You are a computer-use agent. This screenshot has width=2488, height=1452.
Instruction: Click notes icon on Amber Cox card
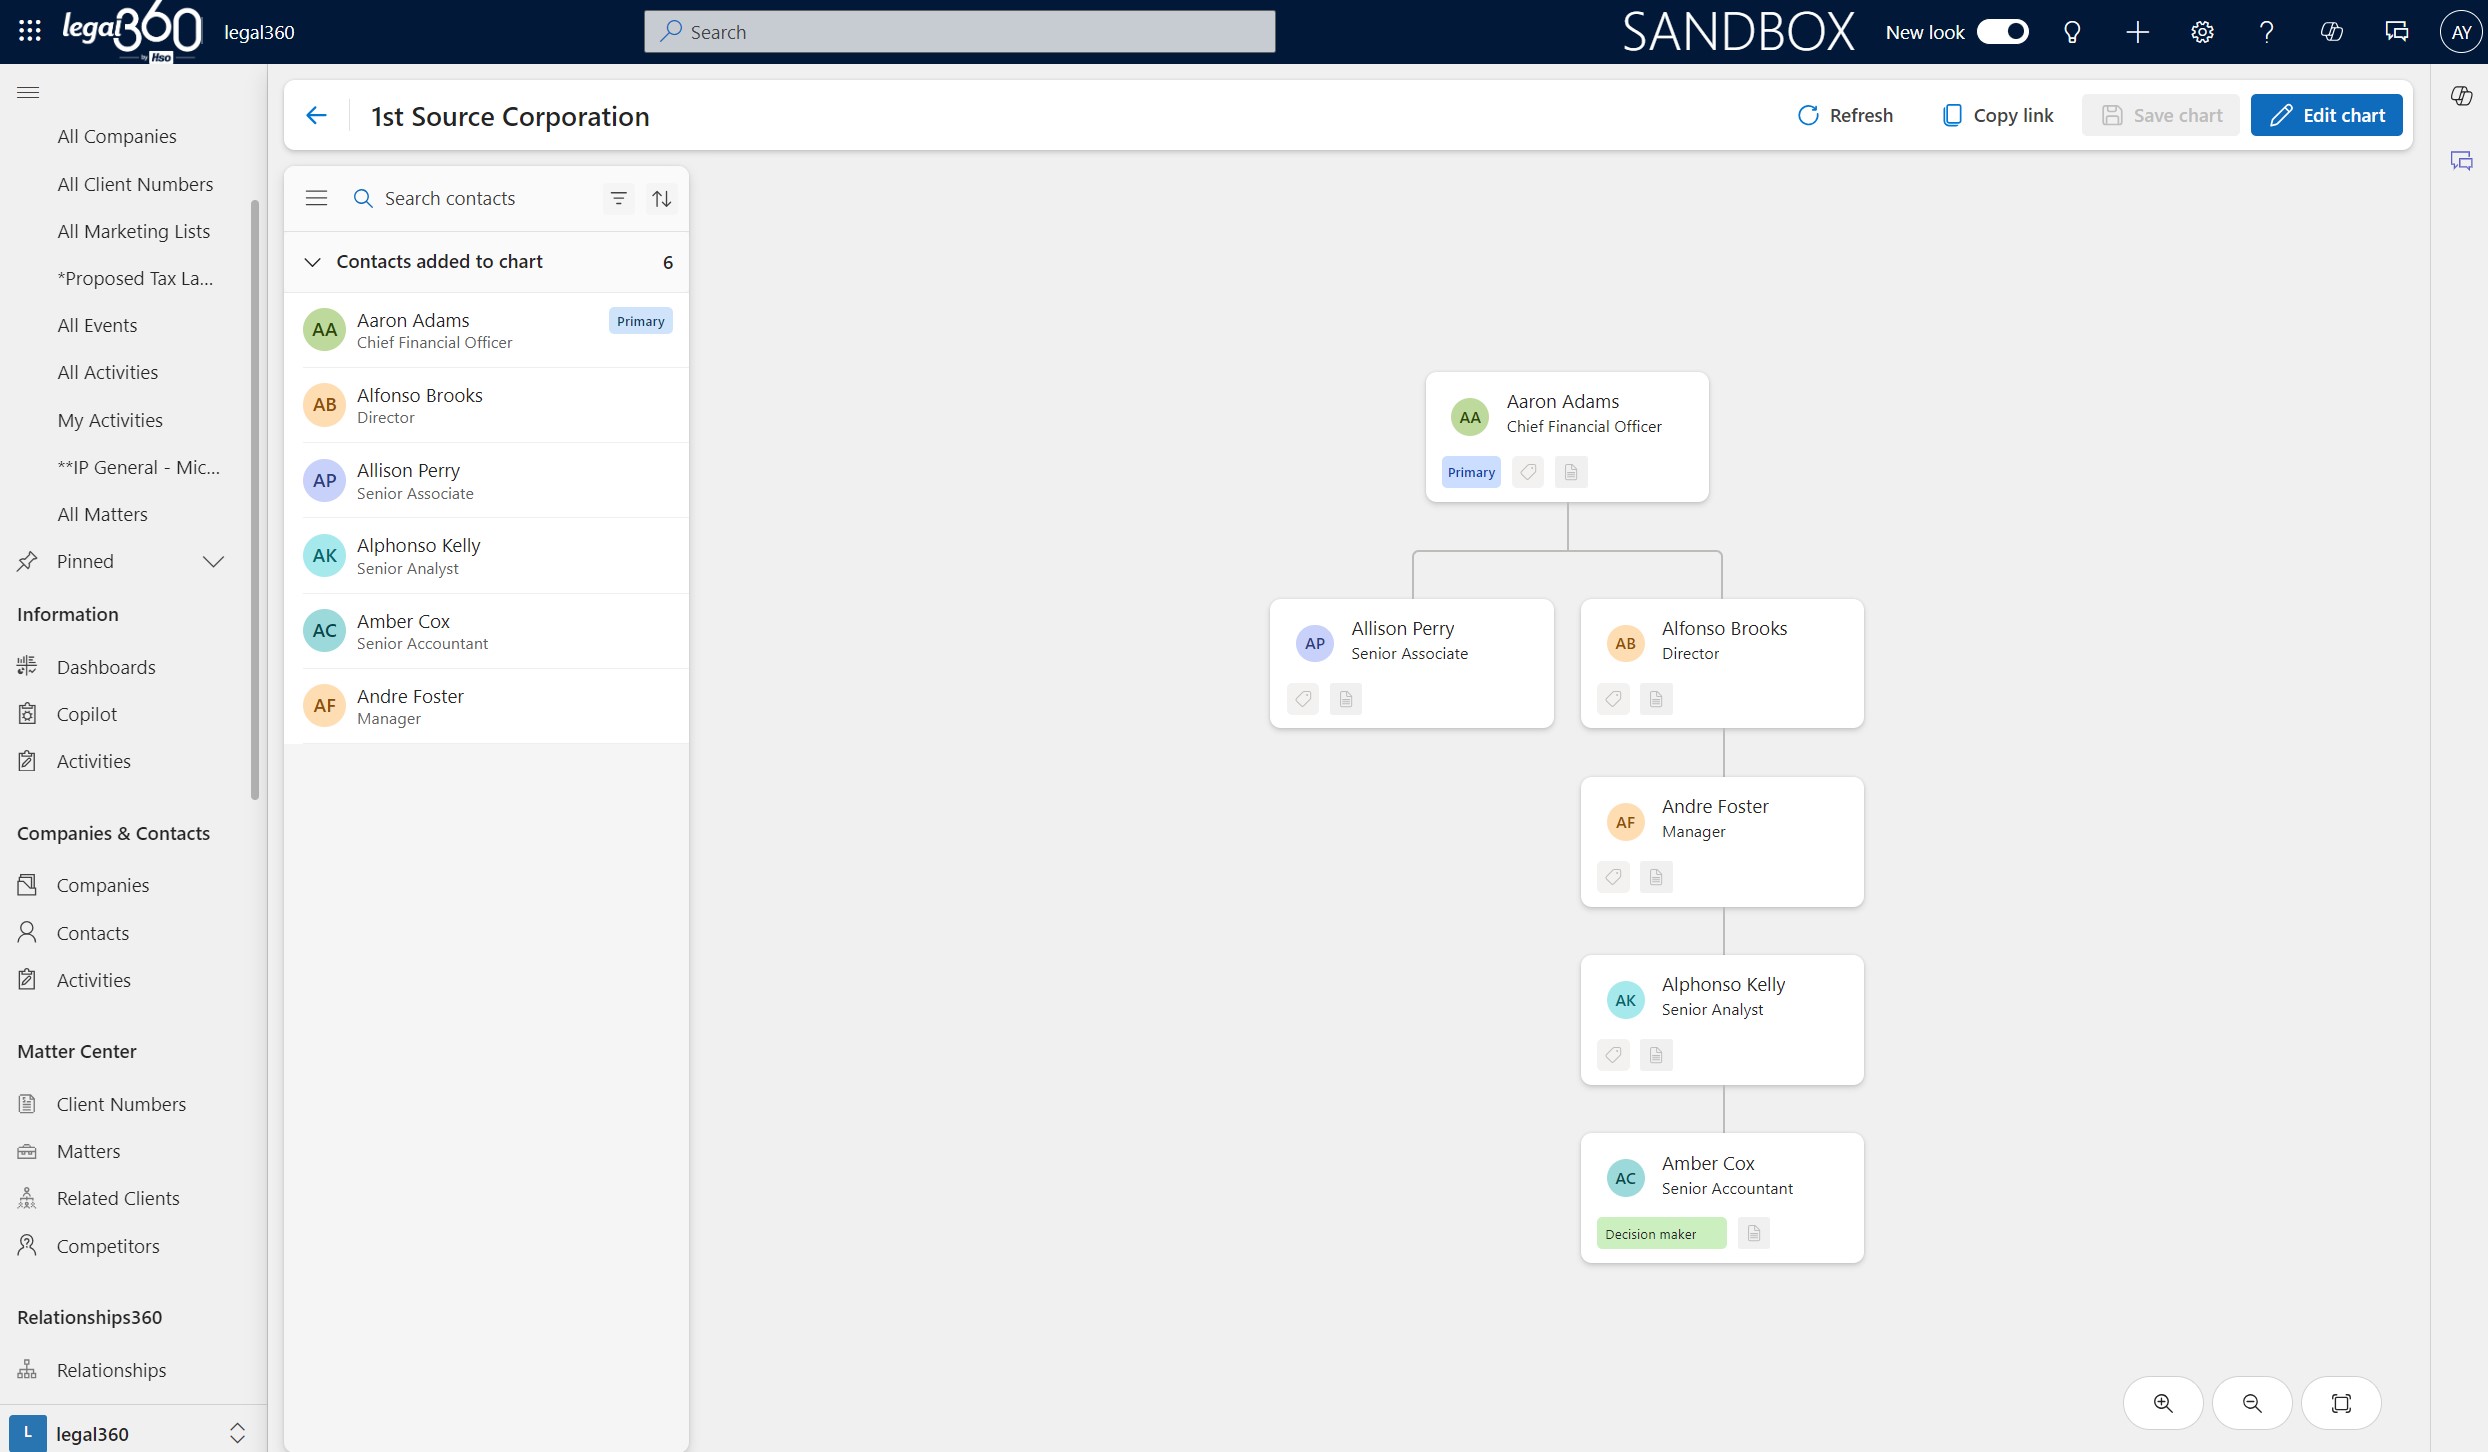click(x=1753, y=1233)
